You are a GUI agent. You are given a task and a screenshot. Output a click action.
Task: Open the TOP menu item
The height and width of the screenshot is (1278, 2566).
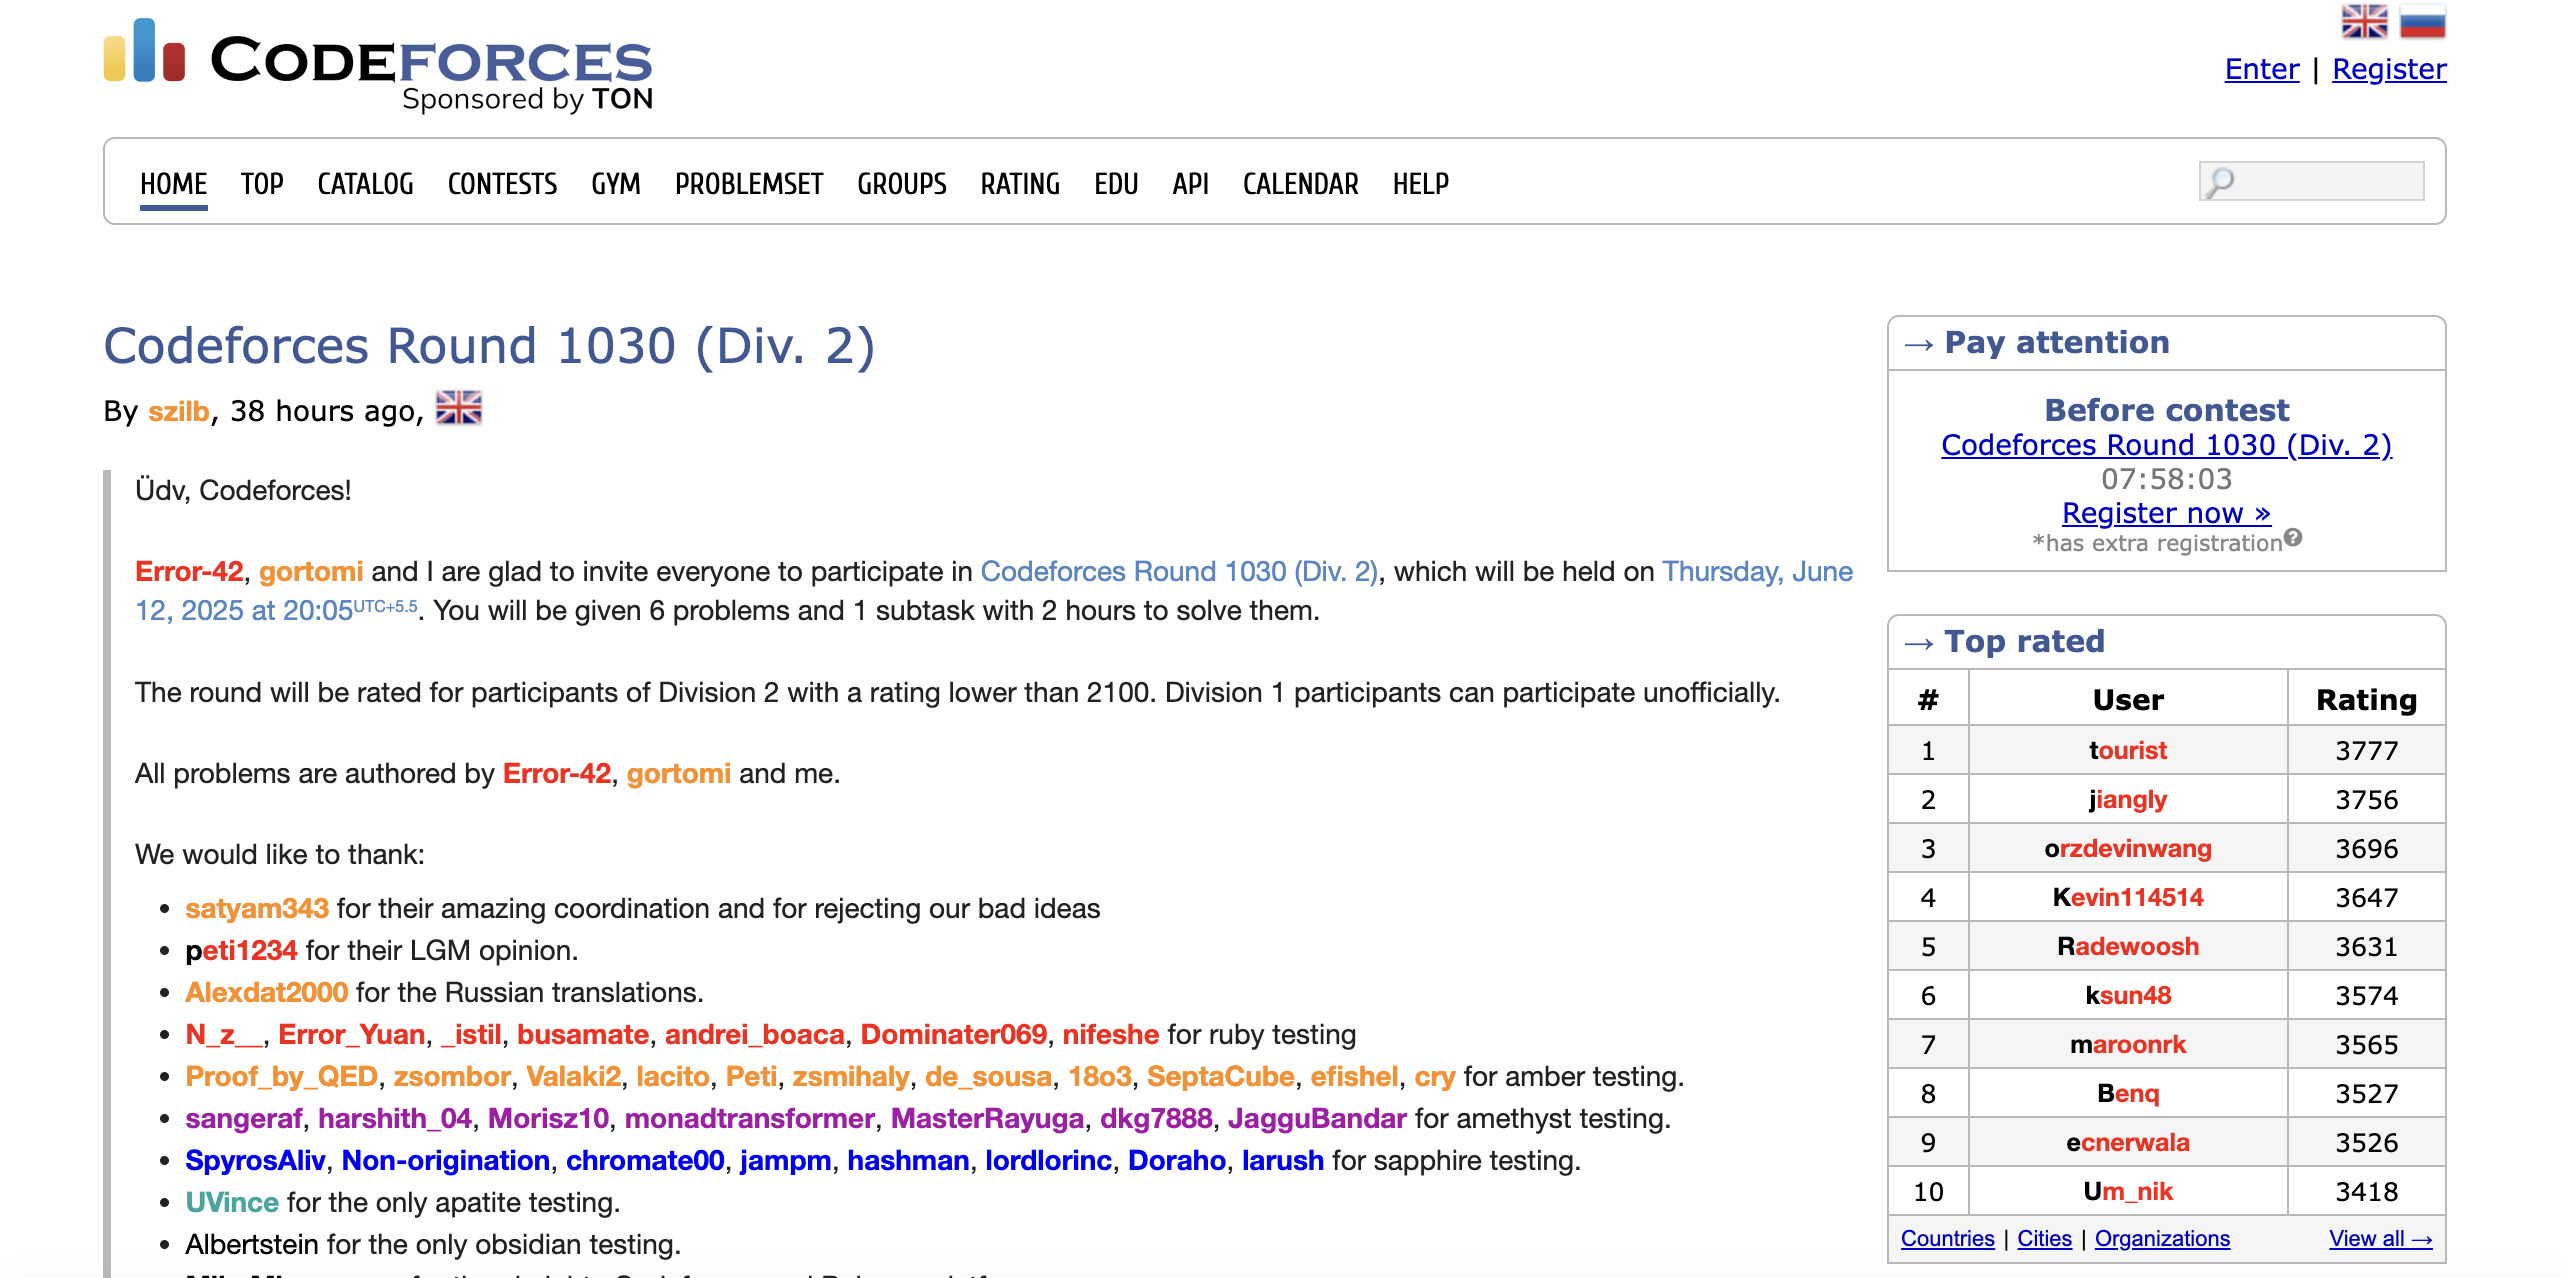pyautogui.click(x=262, y=184)
